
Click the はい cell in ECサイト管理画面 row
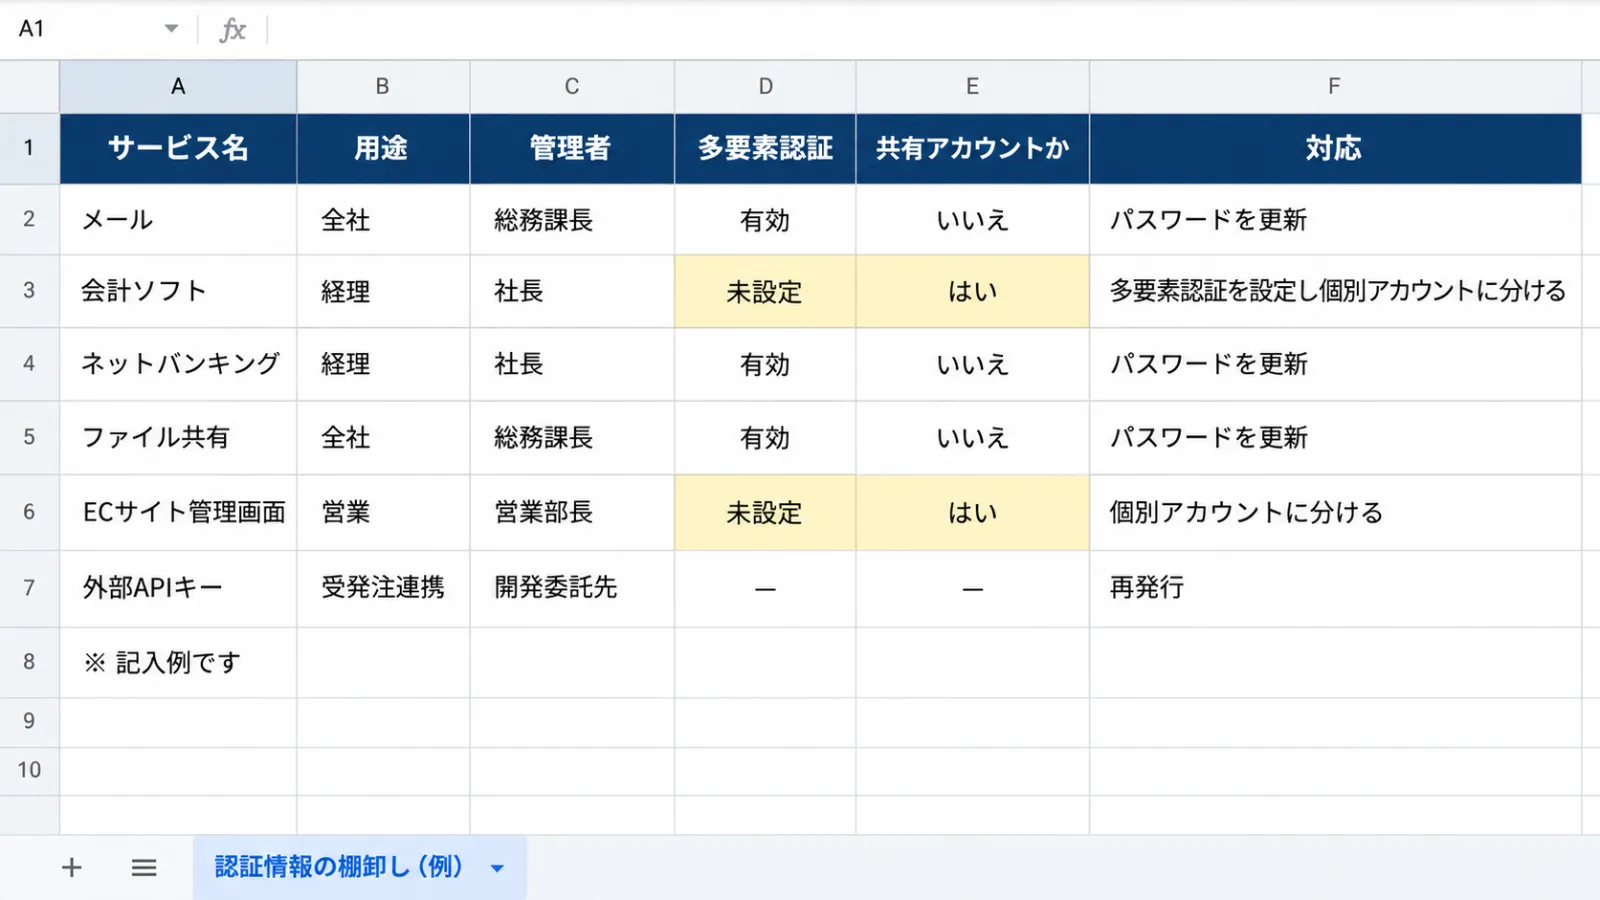click(972, 512)
